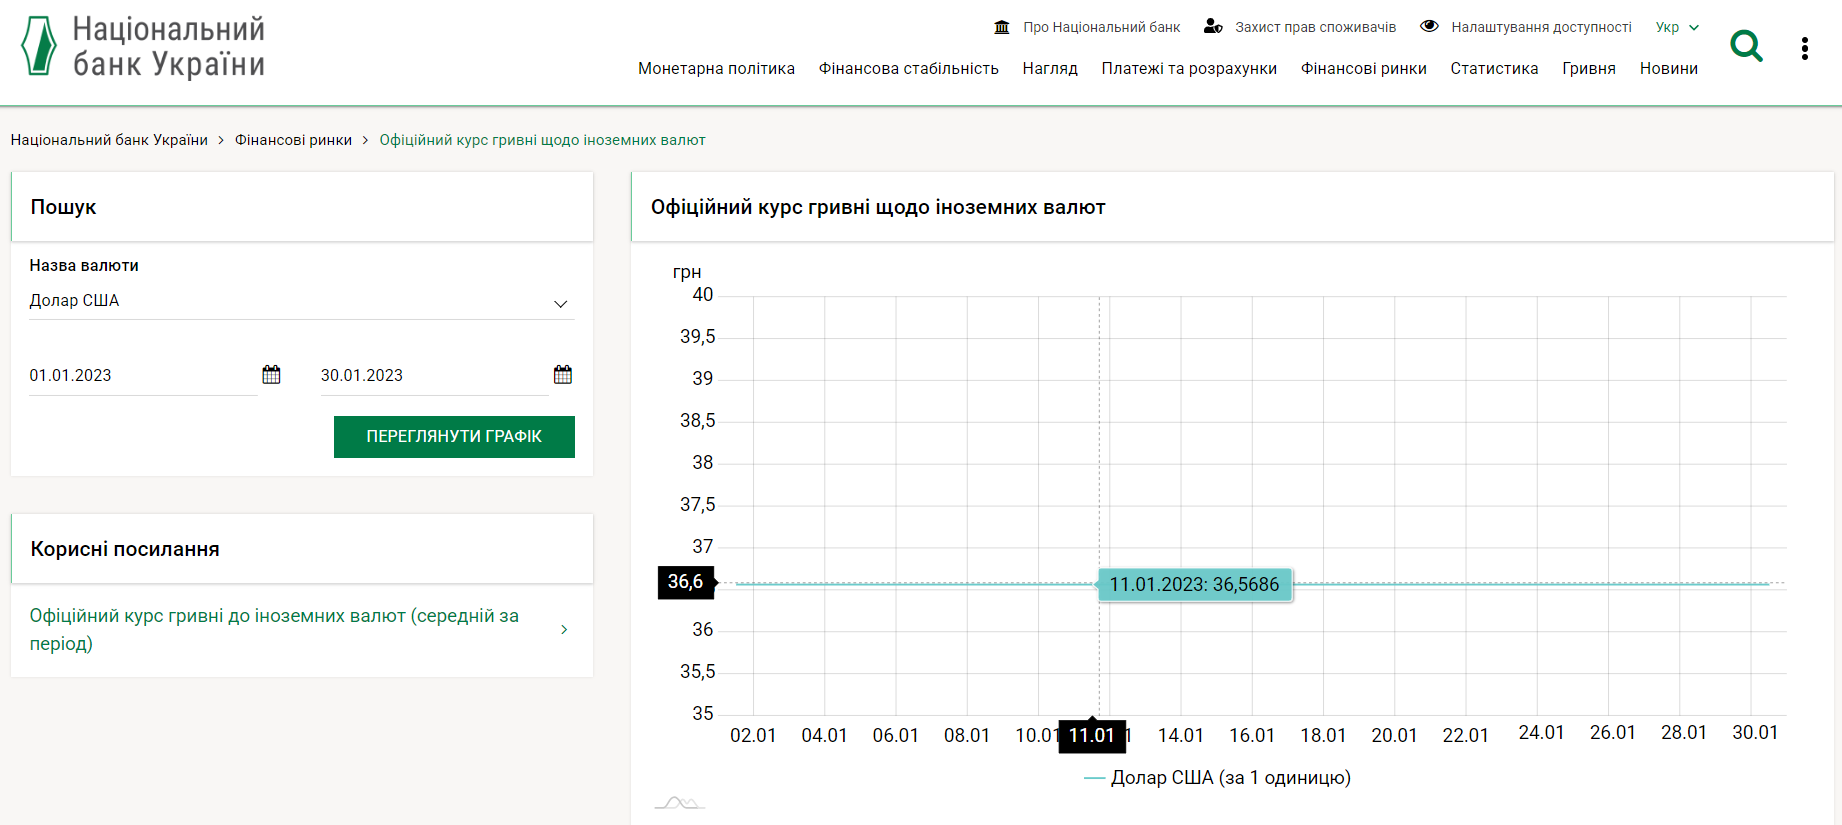Open calendar picker for start date 01.01.2023

click(271, 375)
